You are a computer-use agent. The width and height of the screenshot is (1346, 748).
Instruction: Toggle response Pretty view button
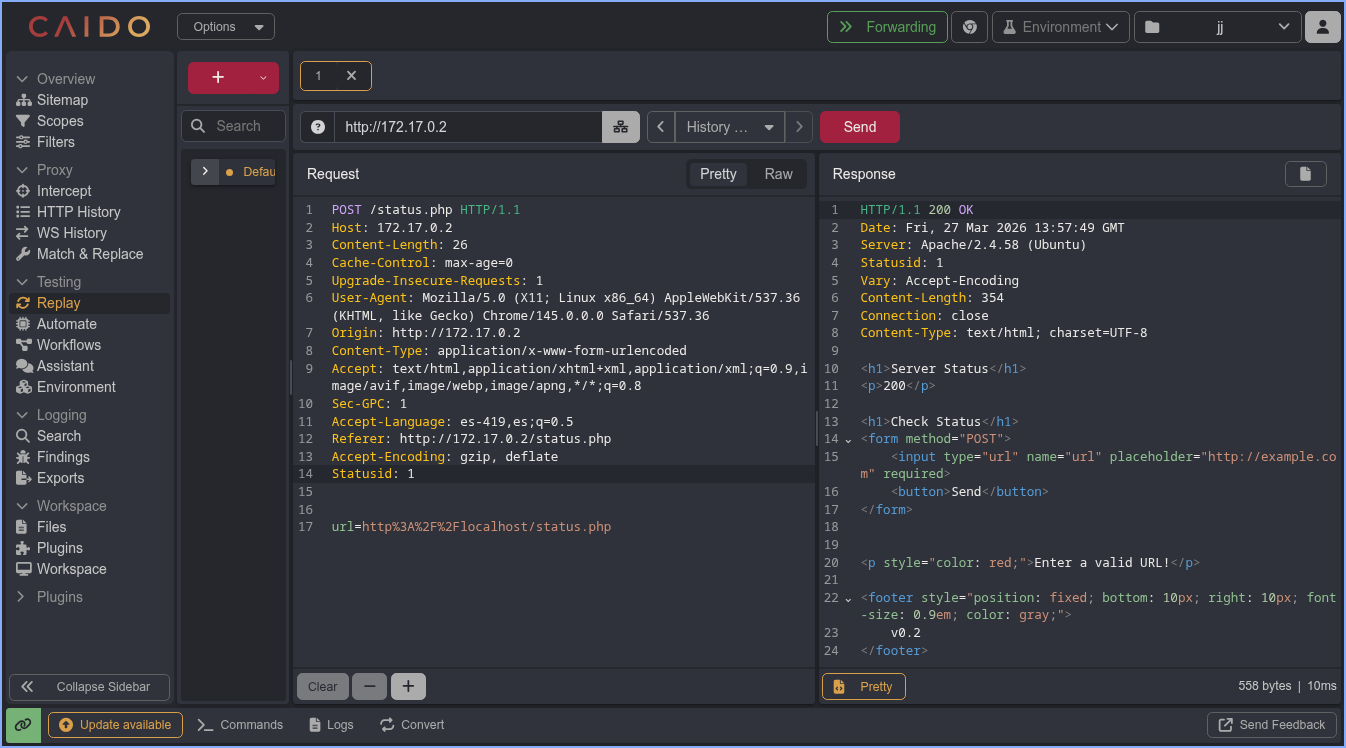864,687
